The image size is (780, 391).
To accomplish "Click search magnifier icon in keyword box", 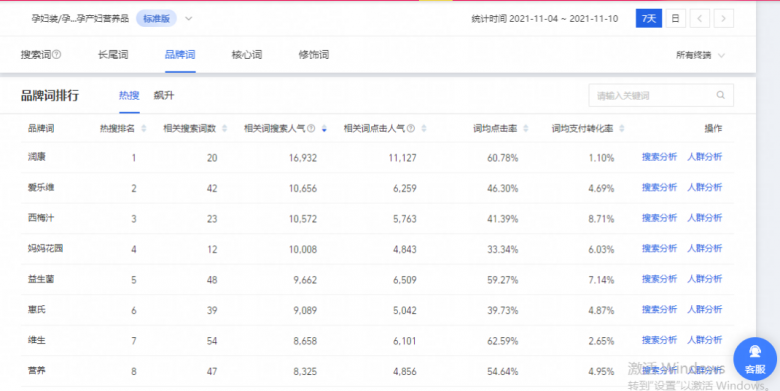I will click(x=720, y=95).
